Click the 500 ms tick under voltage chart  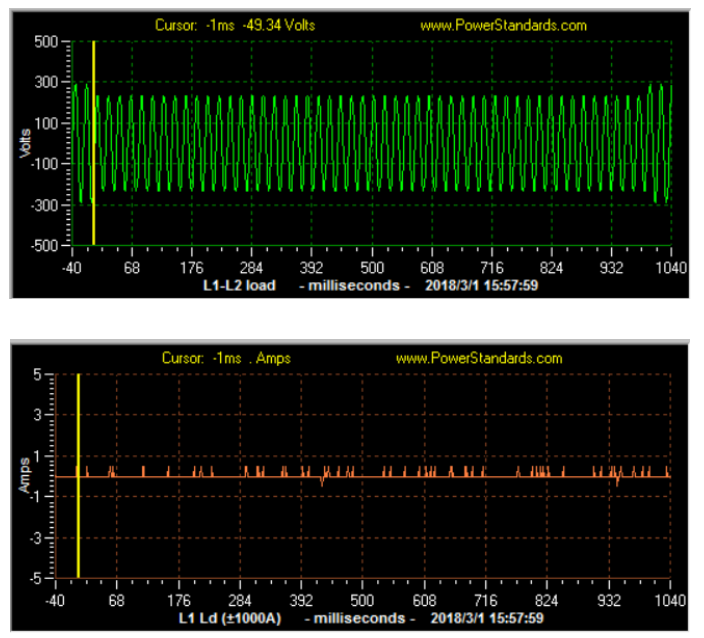[x=372, y=268]
